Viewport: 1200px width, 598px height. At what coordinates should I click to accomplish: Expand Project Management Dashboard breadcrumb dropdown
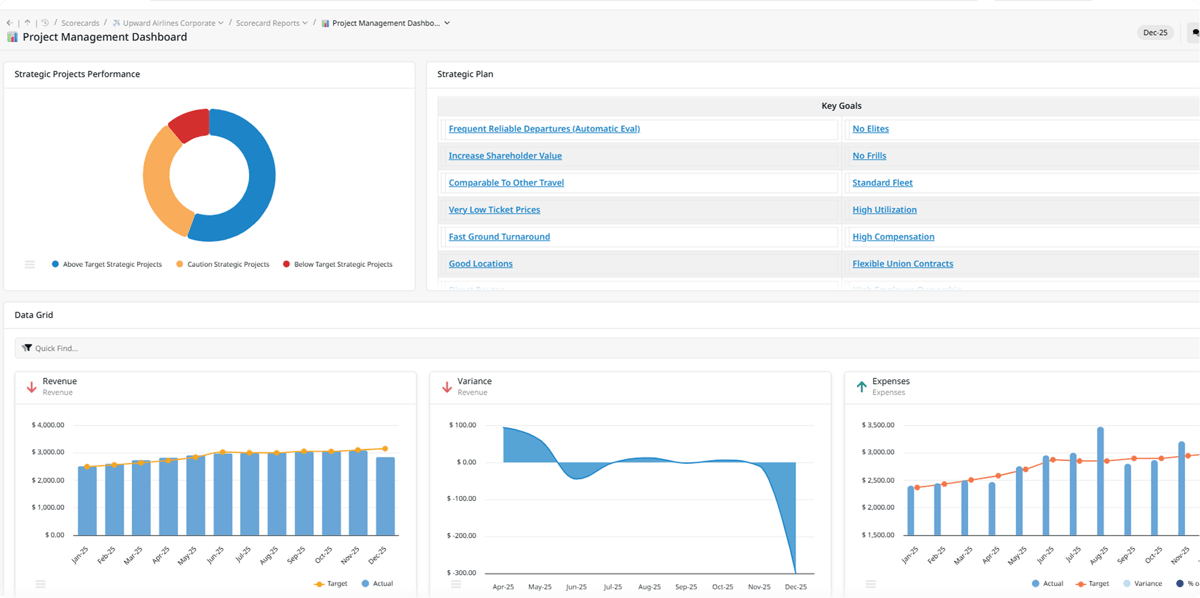coord(447,23)
